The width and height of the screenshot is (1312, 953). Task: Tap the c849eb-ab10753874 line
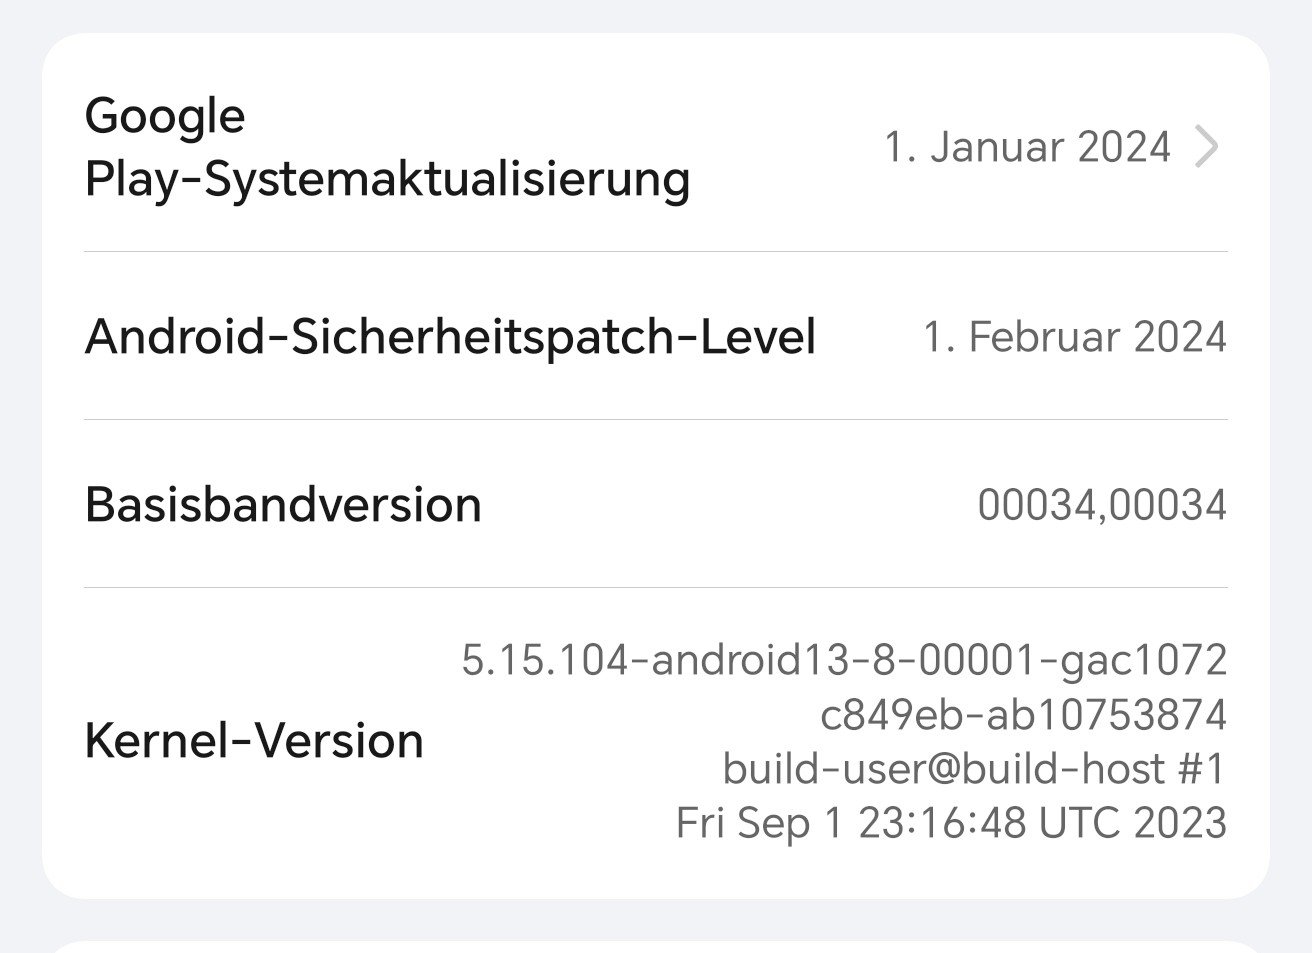tap(1022, 714)
